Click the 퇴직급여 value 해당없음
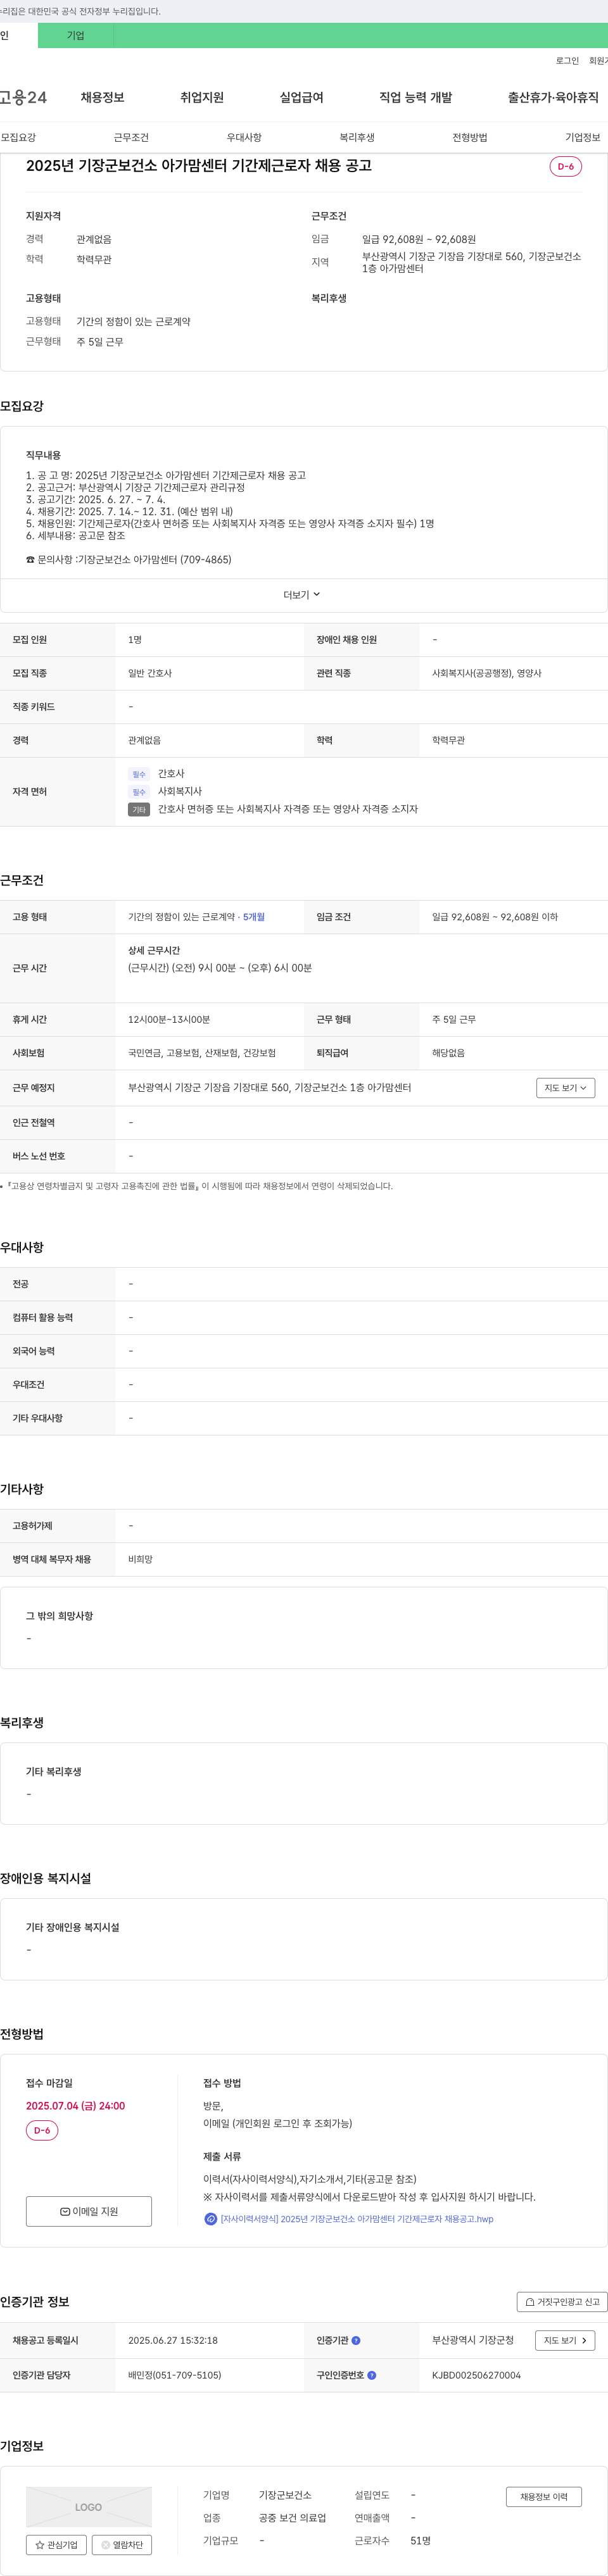 pyautogui.click(x=448, y=1053)
